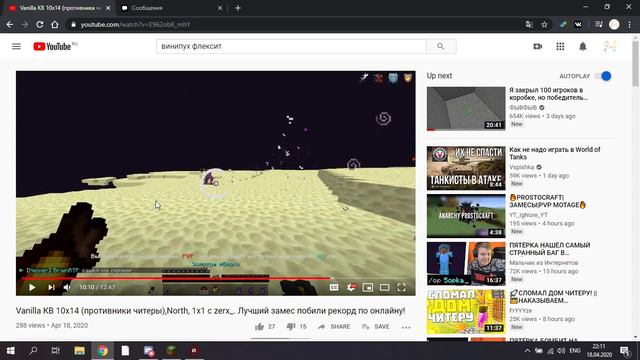Open the World of Tanks video thumbnail

[x=466, y=168]
